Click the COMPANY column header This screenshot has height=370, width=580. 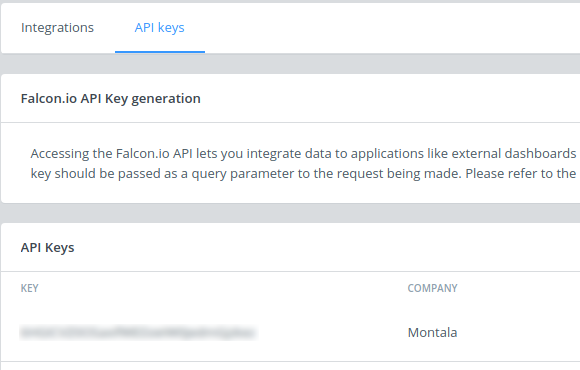coord(432,288)
